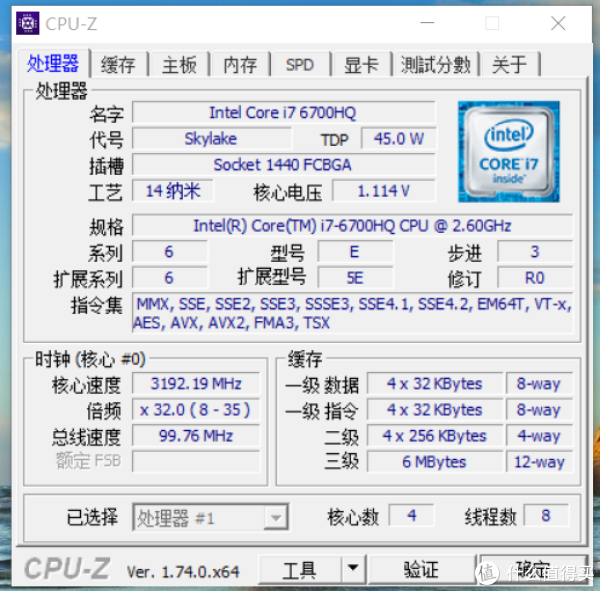Click the processor name field Intel Core i7 6700HQ
The width and height of the screenshot is (600, 591).
[x=284, y=113]
